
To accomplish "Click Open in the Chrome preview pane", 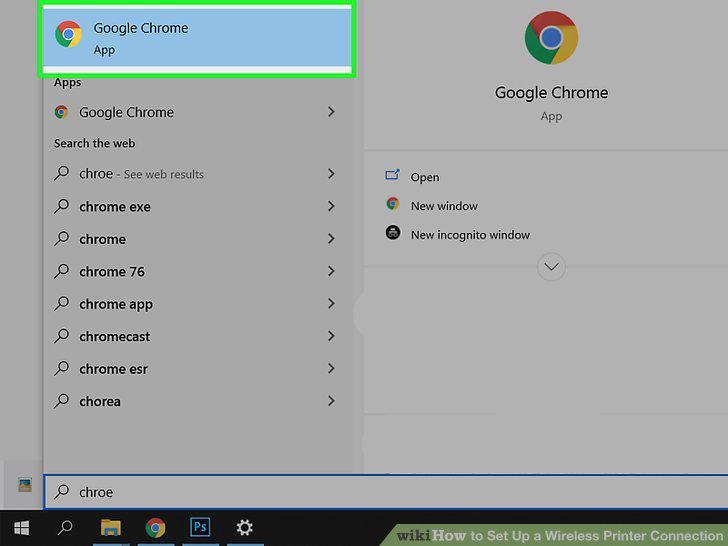I will pyautogui.click(x=425, y=177).
